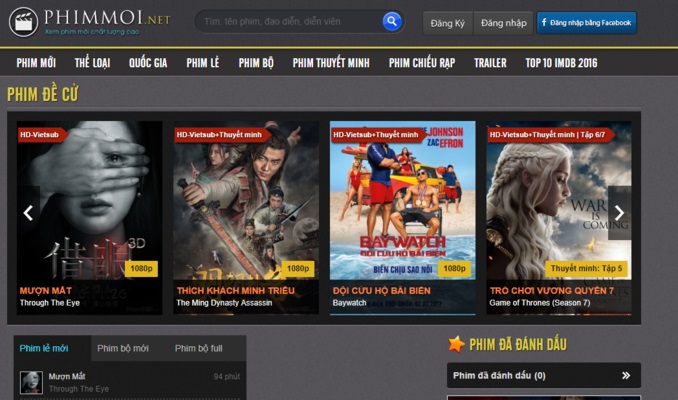Open the Phim bộ menu

pyautogui.click(x=256, y=62)
